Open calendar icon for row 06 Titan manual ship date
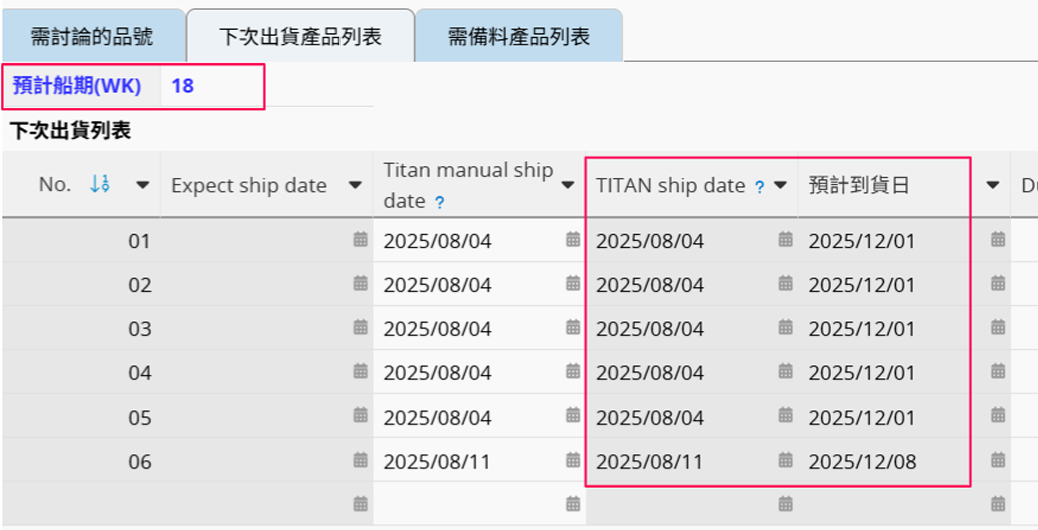The image size is (1038, 530). pyautogui.click(x=573, y=461)
